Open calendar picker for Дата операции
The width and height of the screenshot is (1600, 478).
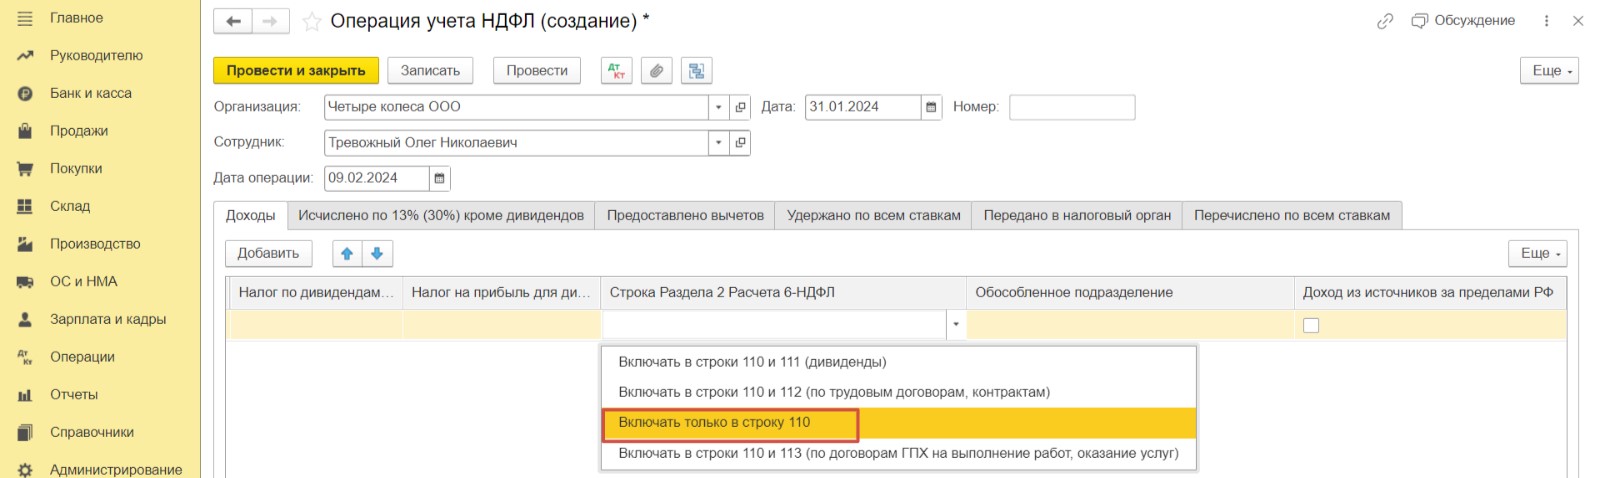pos(439,178)
